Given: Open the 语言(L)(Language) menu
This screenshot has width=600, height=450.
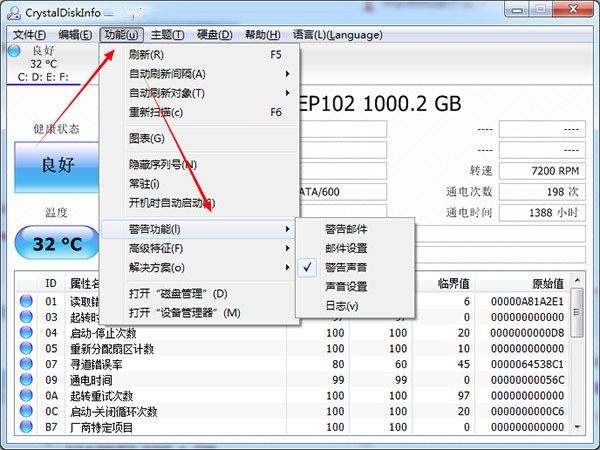Looking at the screenshot, I should pos(338,35).
